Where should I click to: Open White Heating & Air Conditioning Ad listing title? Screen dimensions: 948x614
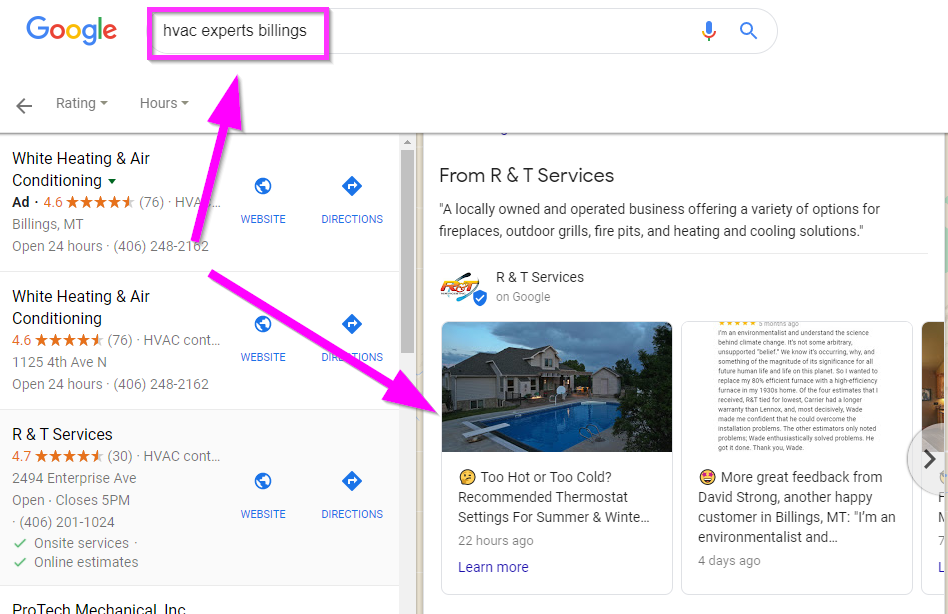click(x=80, y=169)
